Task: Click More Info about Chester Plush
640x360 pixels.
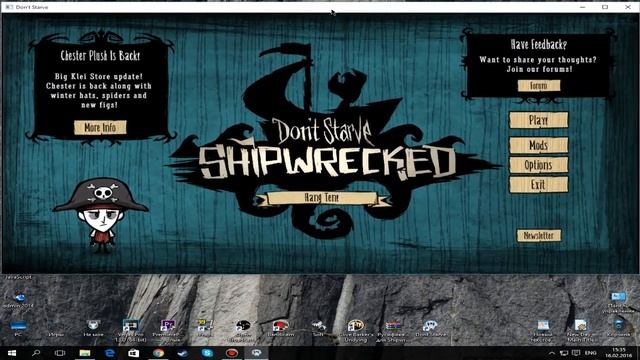Action: 100,128
